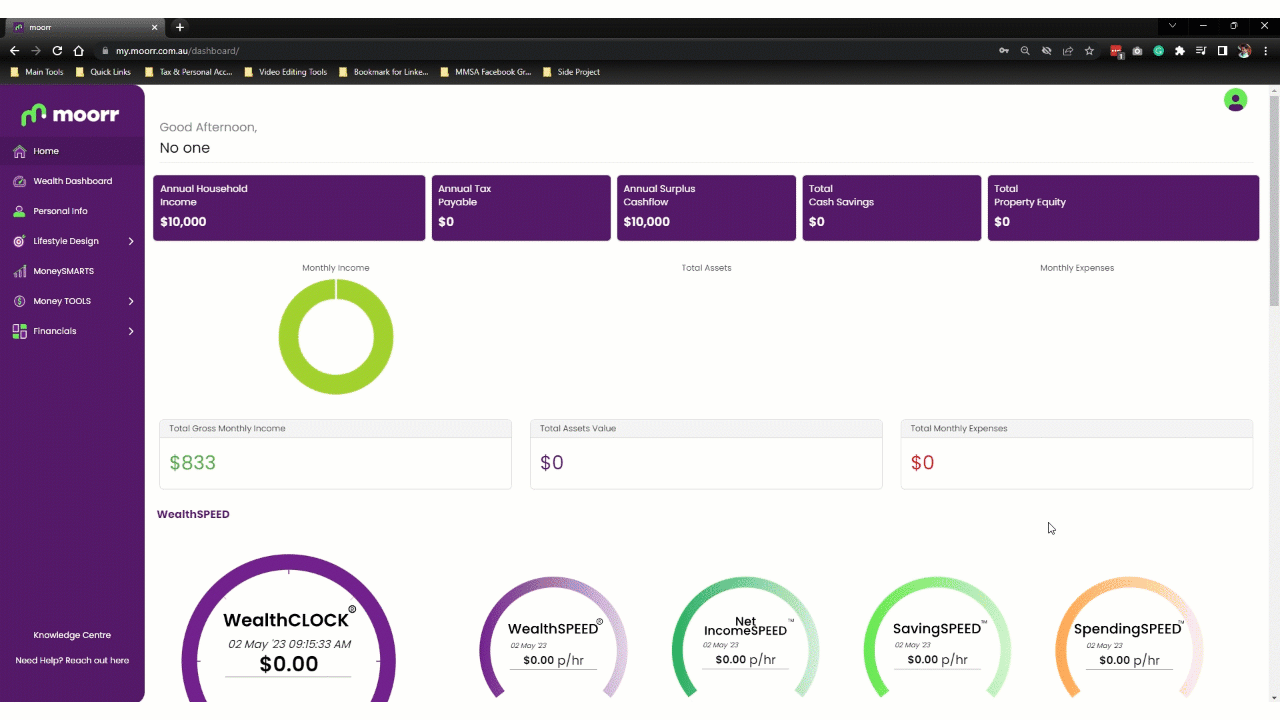The height and width of the screenshot is (720, 1280).
Task: Open the Main Tools bookmark folder
Action: click(x=37, y=72)
